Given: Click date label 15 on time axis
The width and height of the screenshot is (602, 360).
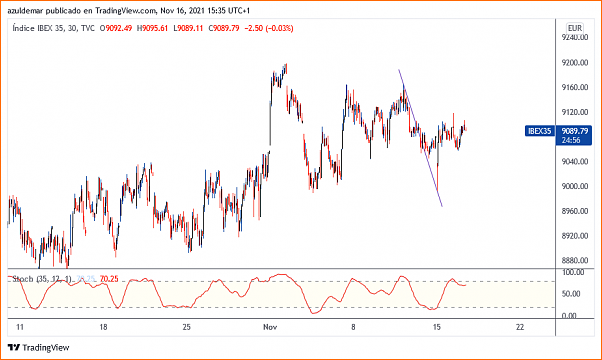Looking at the screenshot, I should click(x=437, y=327).
